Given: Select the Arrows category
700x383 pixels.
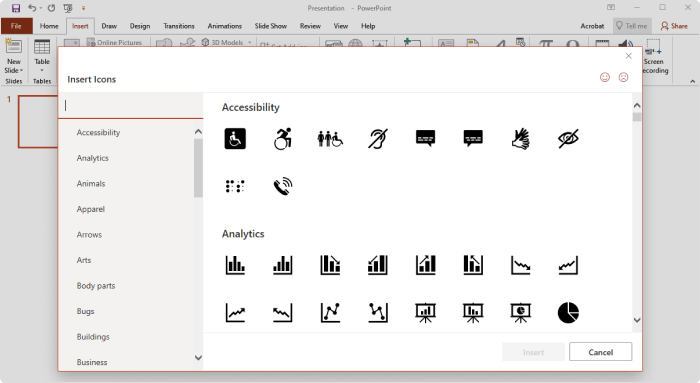Looking at the screenshot, I should pos(89,234).
